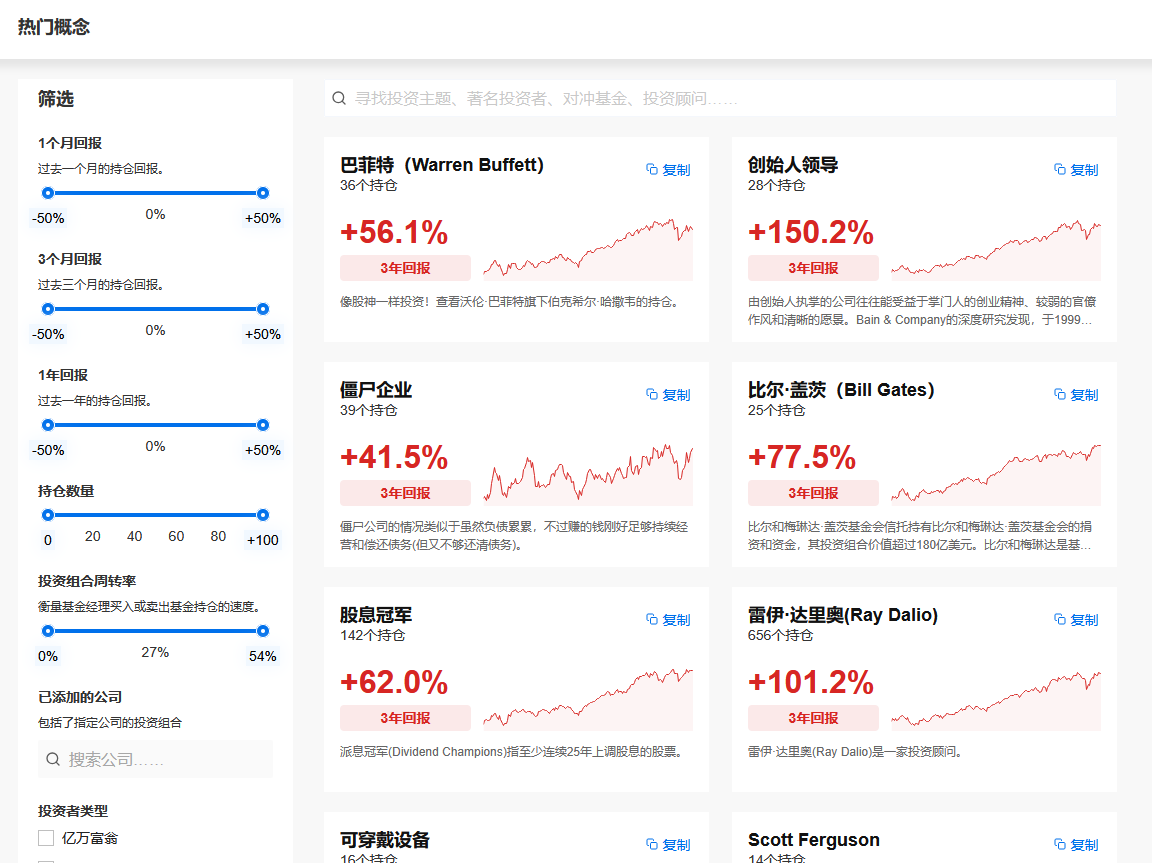Grab the right handle of 1个月回报 slider
The width and height of the screenshot is (1152, 863).
pyautogui.click(x=262, y=193)
